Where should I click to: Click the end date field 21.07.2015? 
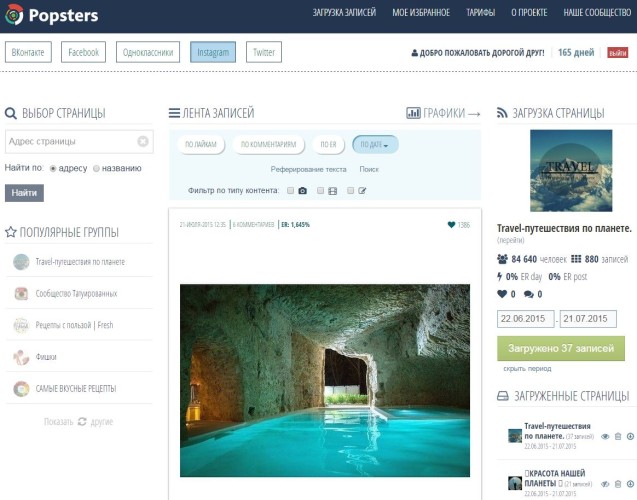pos(588,319)
